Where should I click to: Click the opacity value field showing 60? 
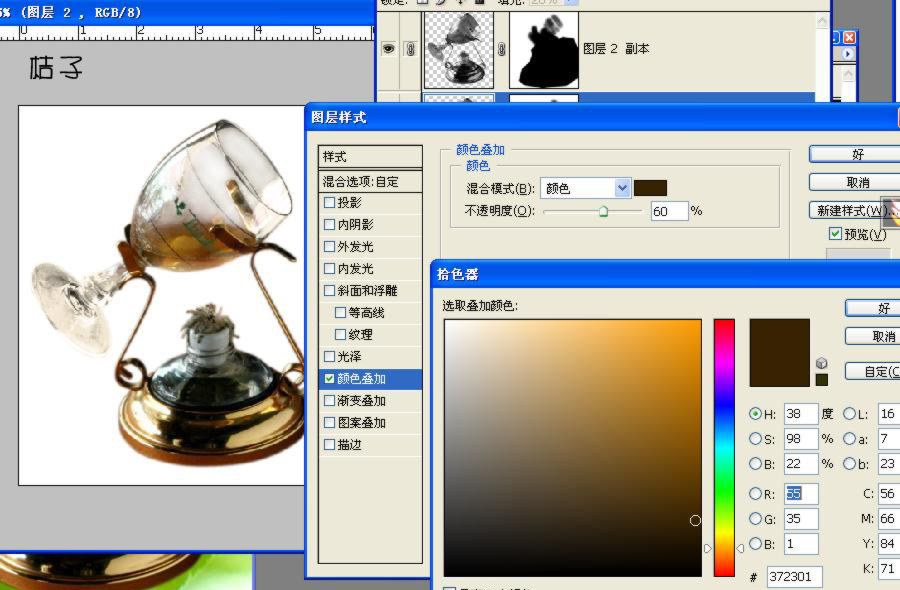click(669, 211)
